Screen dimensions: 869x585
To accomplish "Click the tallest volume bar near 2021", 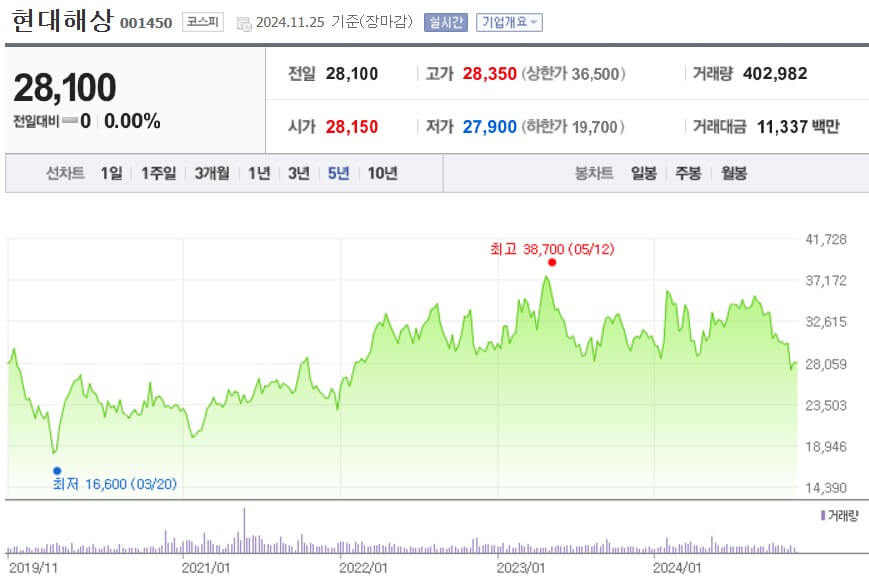I will (x=244, y=531).
